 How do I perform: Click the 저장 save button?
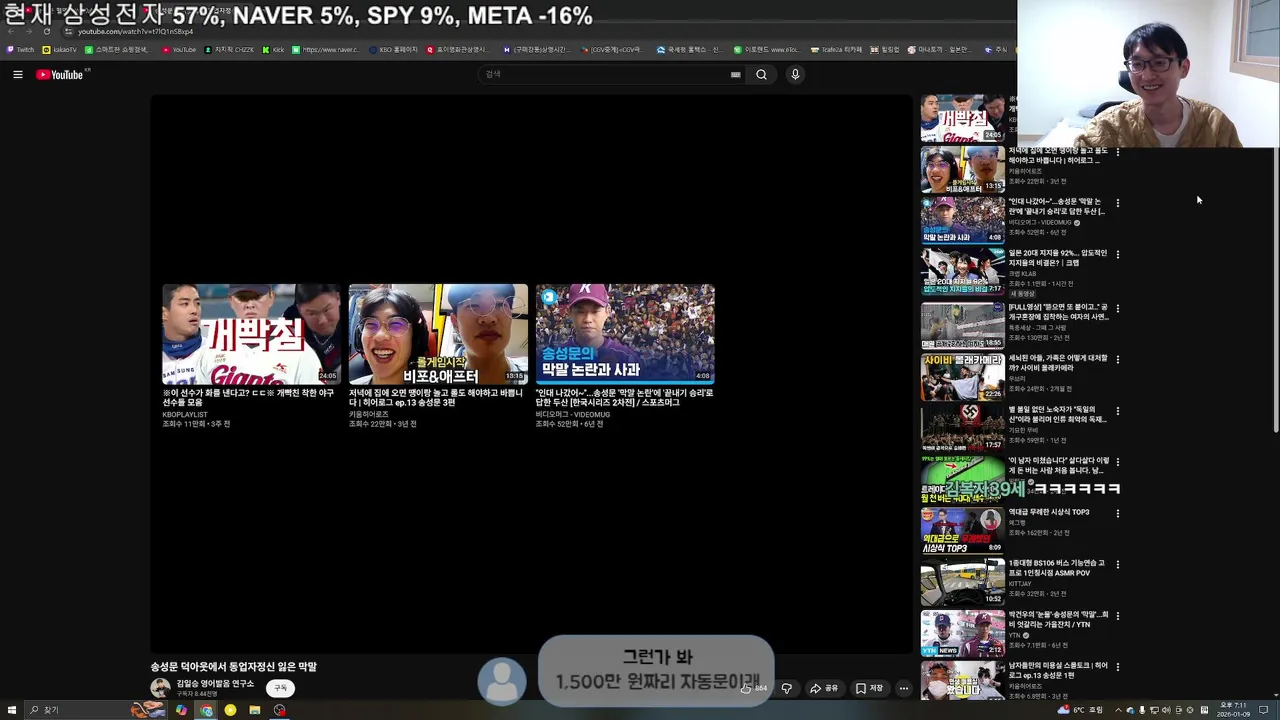pyautogui.click(x=869, y=688)
